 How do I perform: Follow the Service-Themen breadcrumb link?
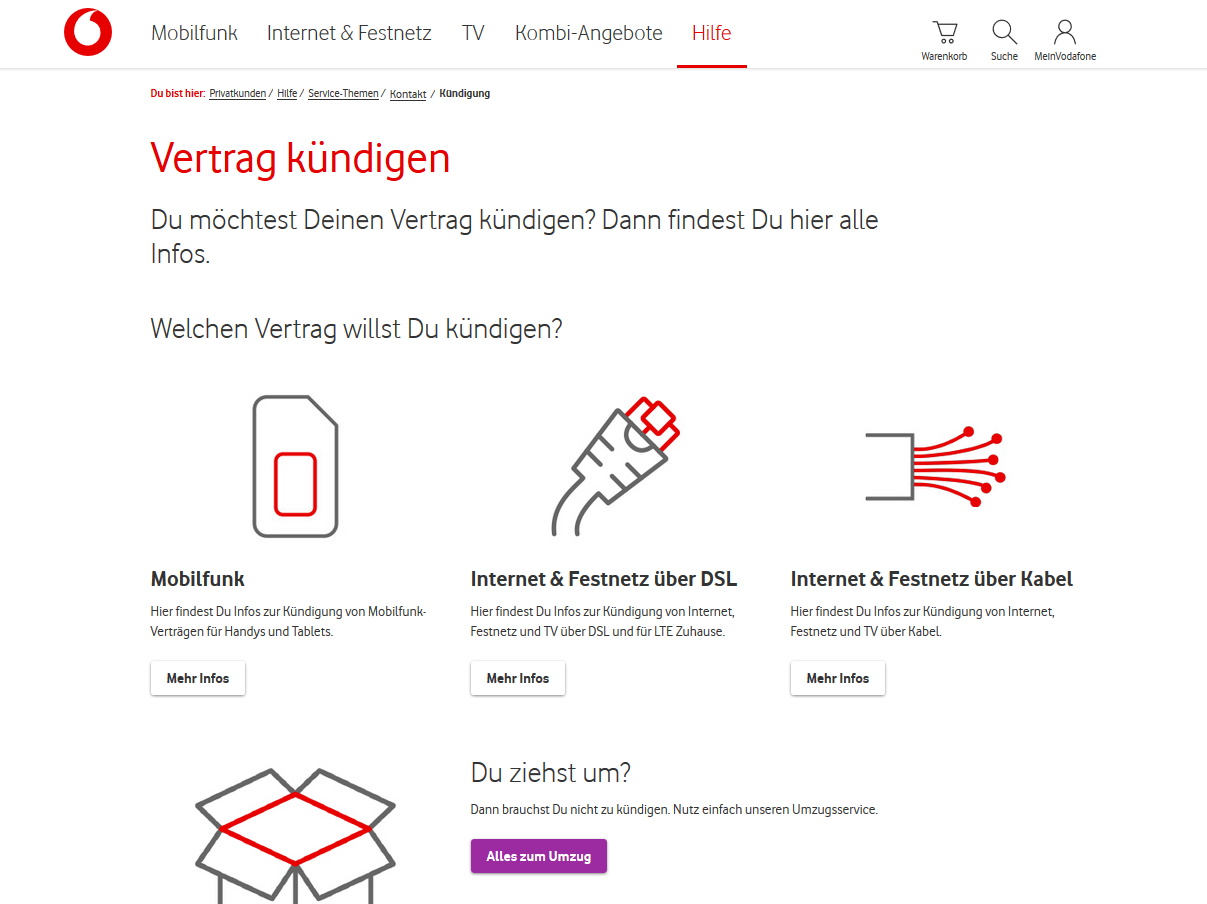tap(343, 93)
